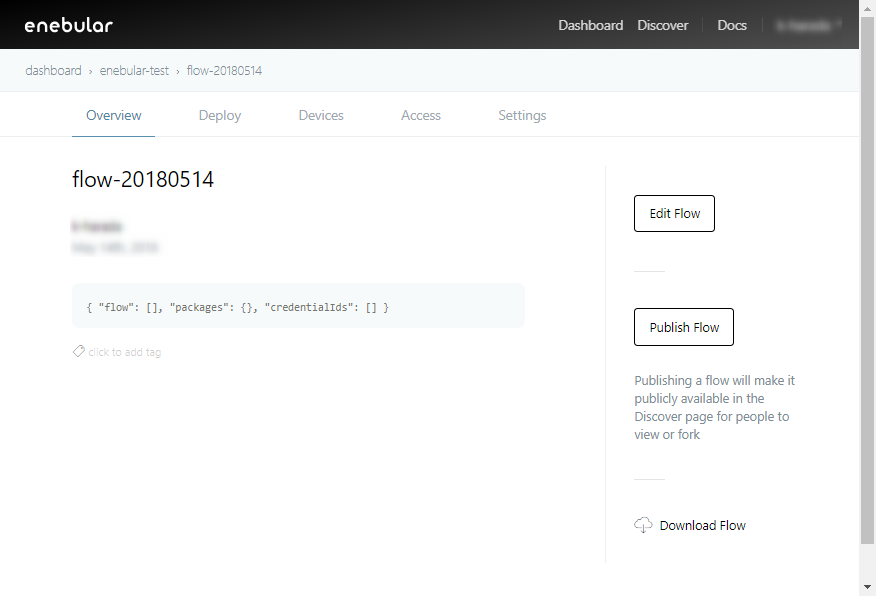Image resolution: width=876 pixels, height=596 pixels.
Task: Click the enebular logo
Action: click(x=68, y=25)
